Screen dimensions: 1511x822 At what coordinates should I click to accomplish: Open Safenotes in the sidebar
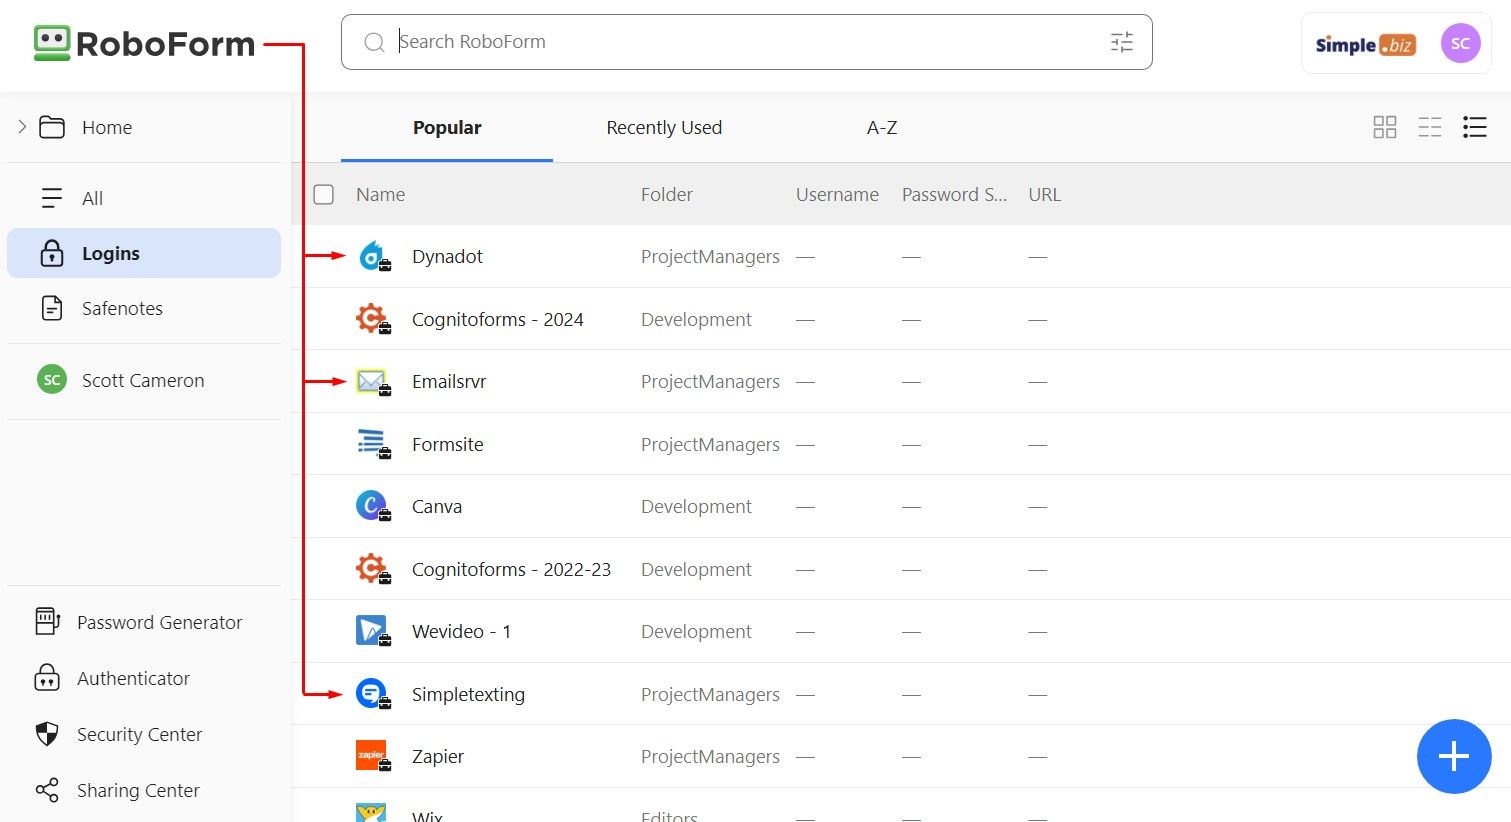coord(144,308)
